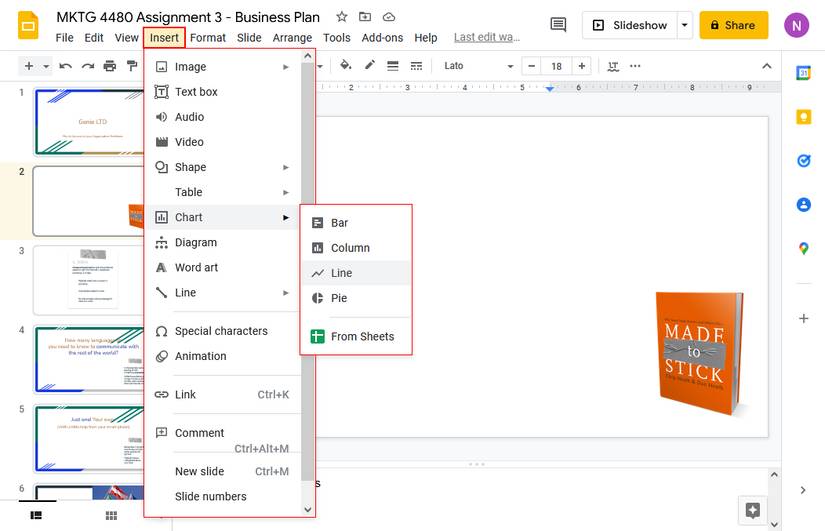This screenshot has height=531, width=825.
Task: Open Google Keep in the side panel
Action: click(x=803, y=117)
